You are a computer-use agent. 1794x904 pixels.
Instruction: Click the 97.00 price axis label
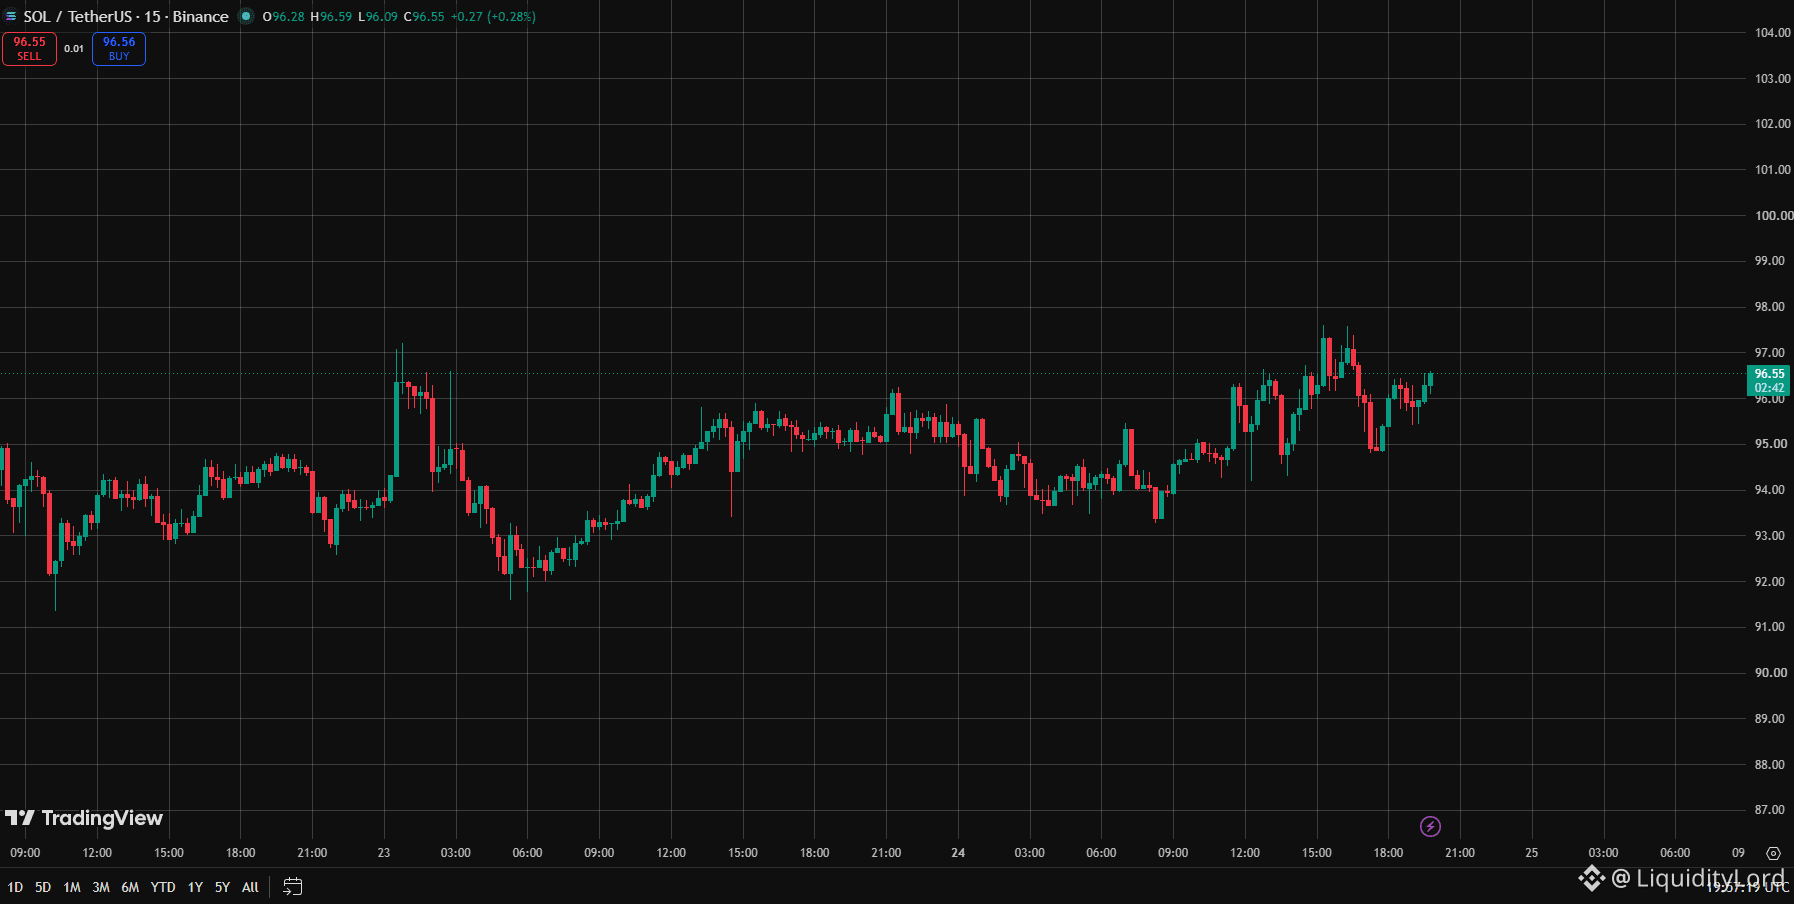pyautogui.click(x=1769, y=353)
